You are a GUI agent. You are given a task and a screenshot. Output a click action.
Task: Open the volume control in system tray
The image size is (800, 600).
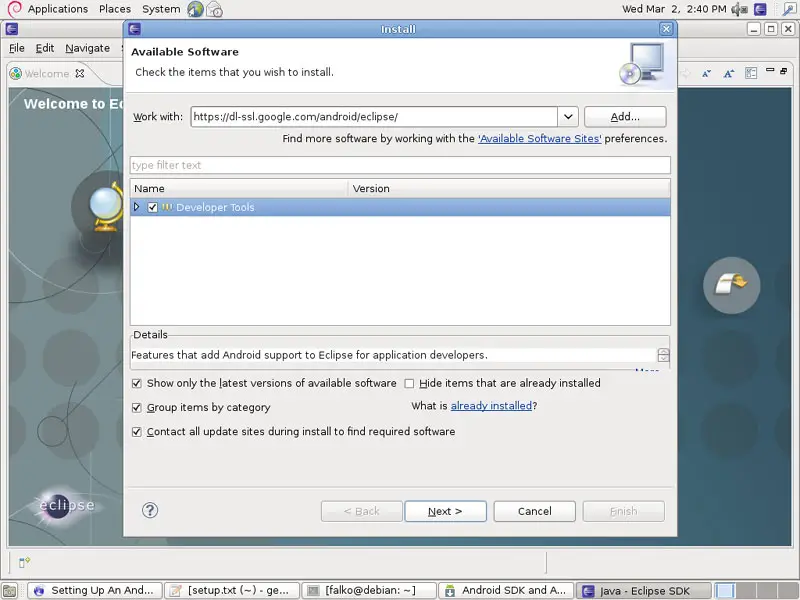[x=739, y=9]
